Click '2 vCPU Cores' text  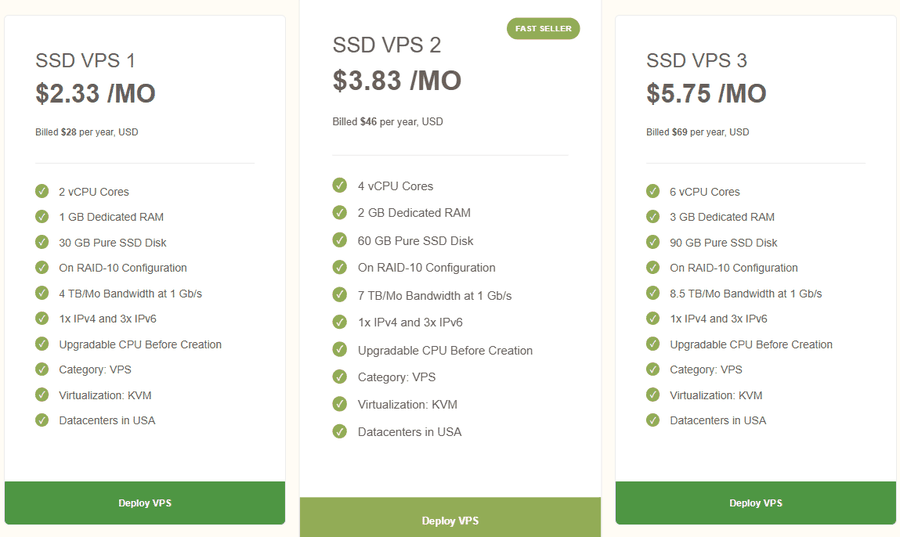94,192
